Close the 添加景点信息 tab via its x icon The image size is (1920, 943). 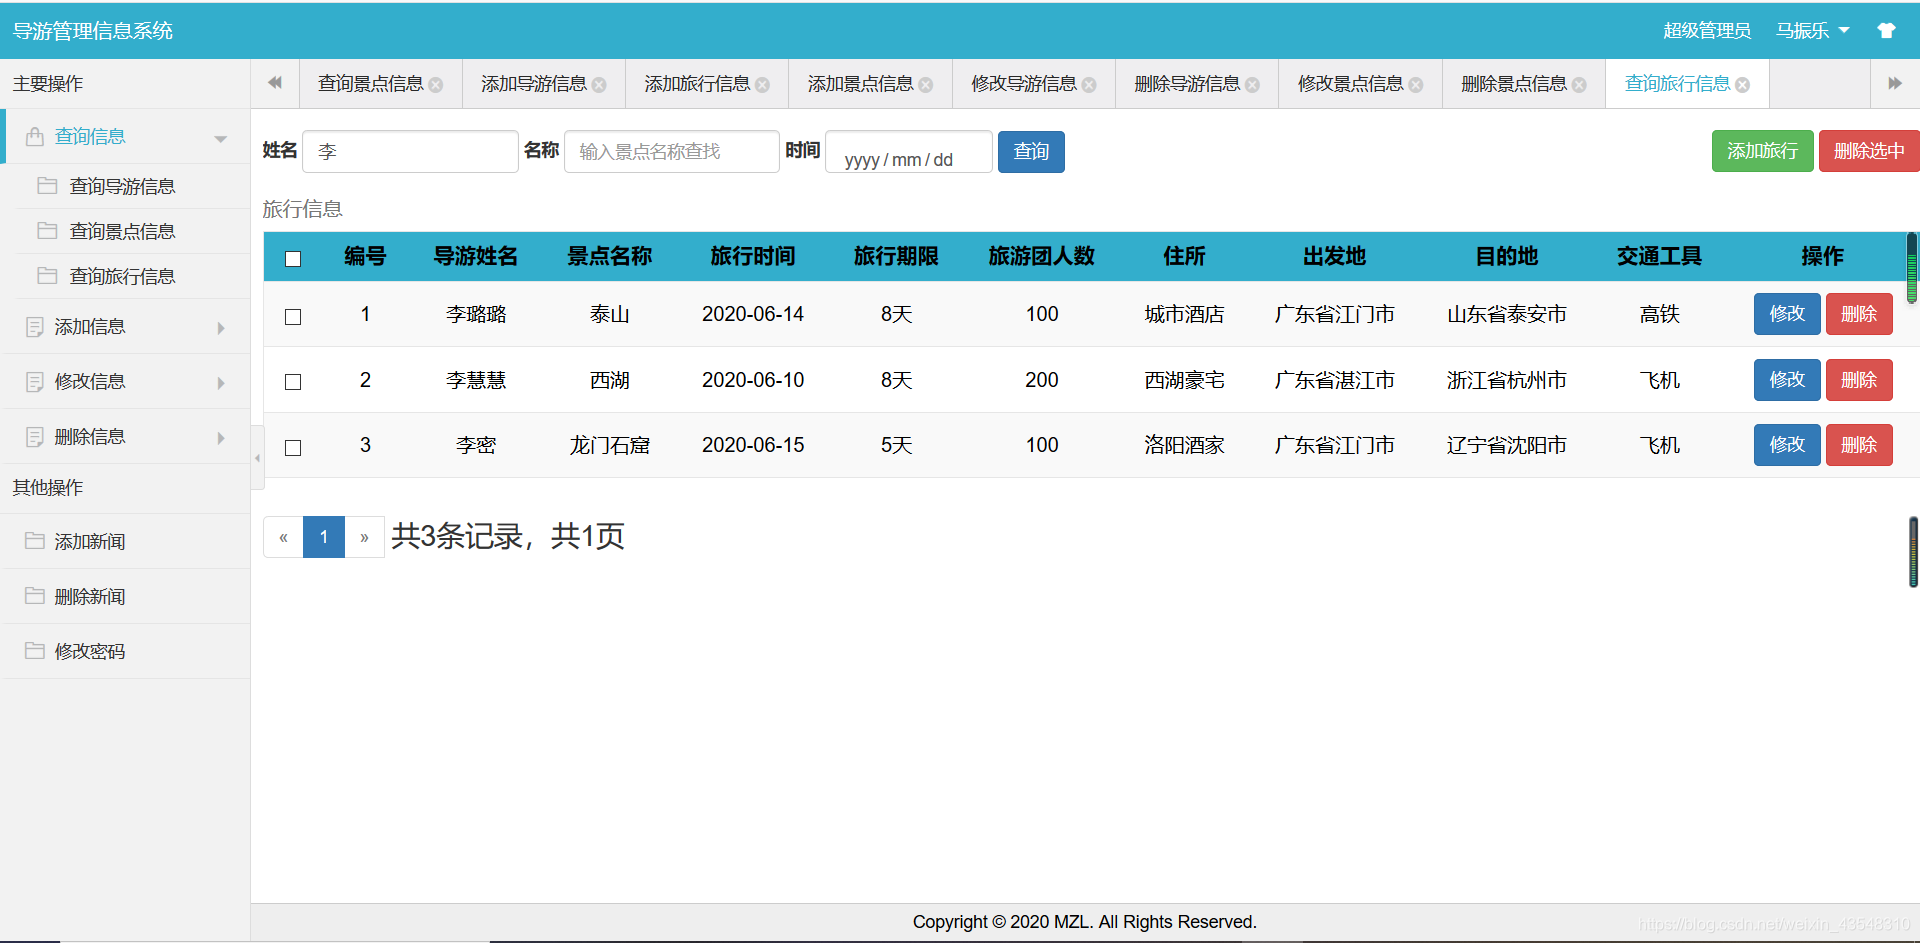point(926,85)
